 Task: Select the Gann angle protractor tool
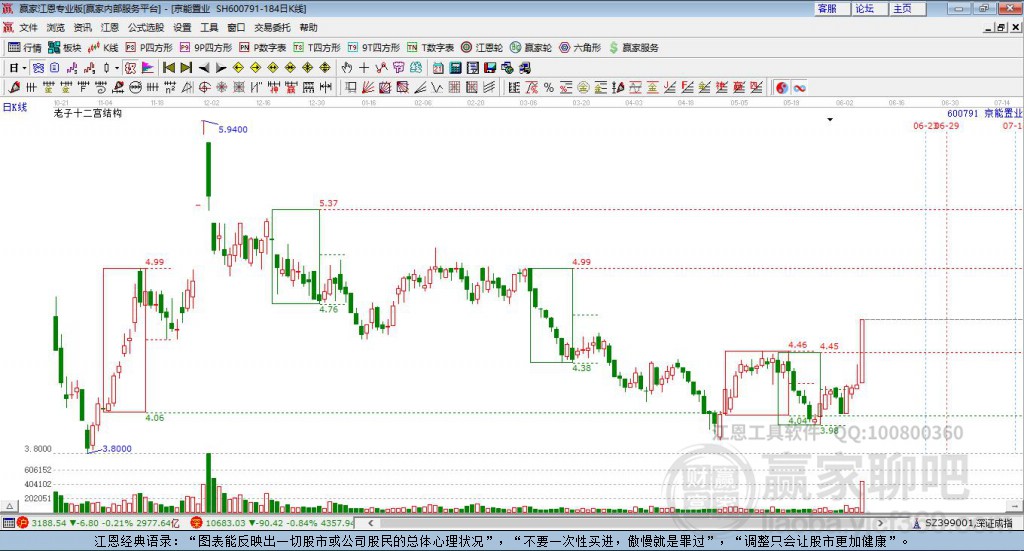(187, 87)
